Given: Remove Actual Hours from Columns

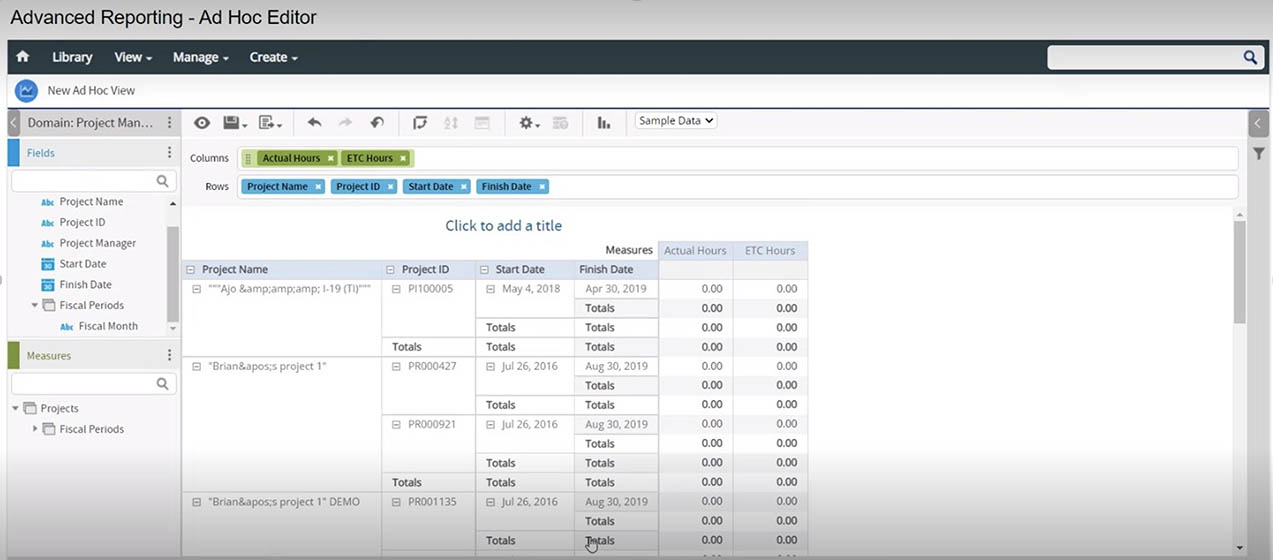Looking at the screenshot, I should [331, 158].
